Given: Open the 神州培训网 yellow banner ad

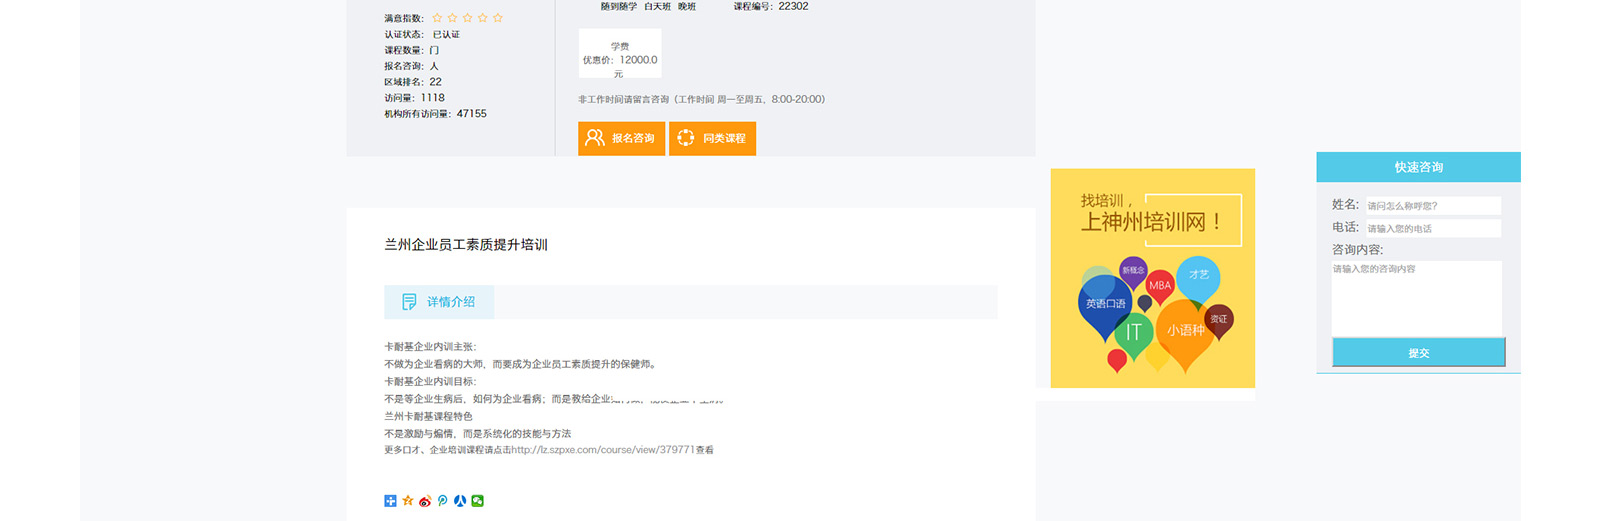Looking at the screenshot, I should pos(1152,278).
